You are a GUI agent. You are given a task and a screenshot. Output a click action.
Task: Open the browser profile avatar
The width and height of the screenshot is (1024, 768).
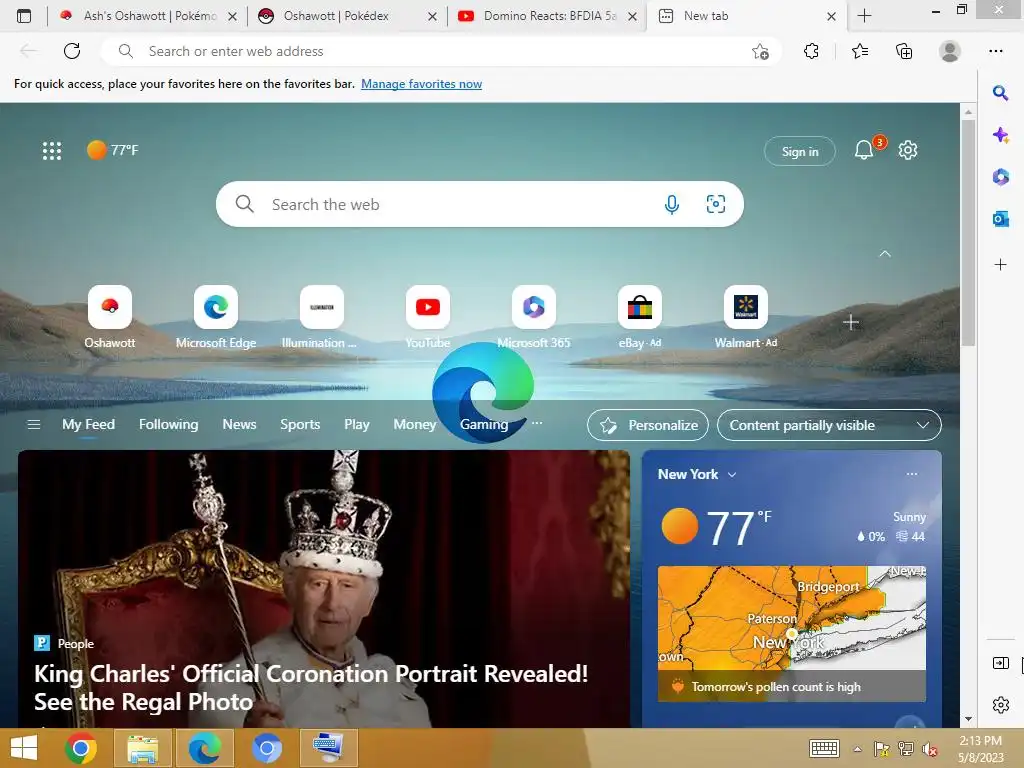[950, 51]
